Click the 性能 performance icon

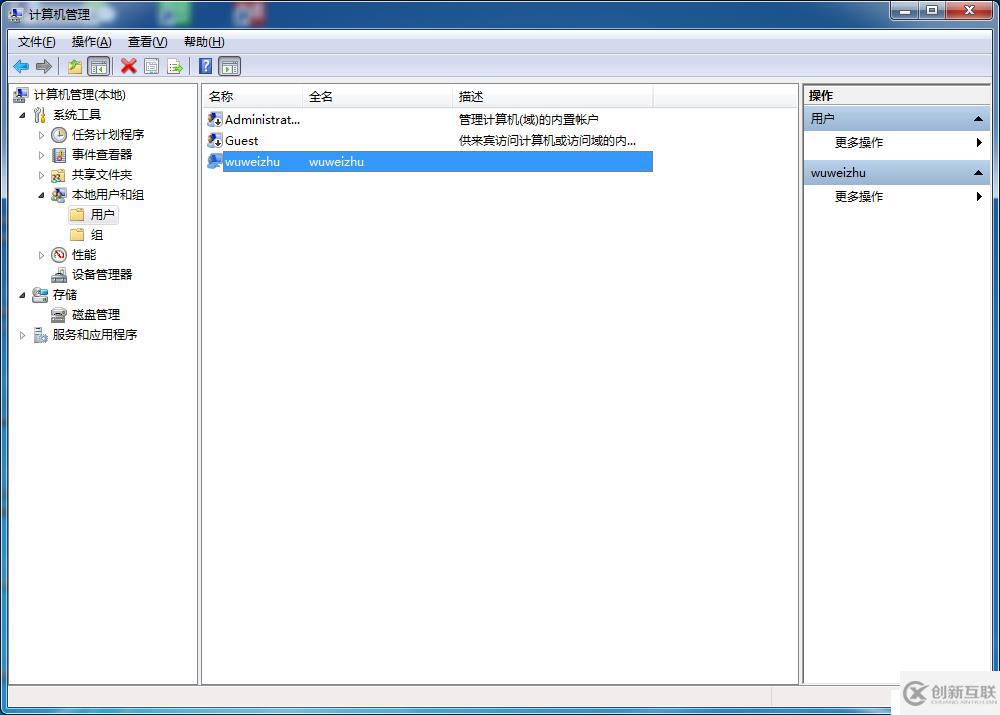[x=59, y=255]
